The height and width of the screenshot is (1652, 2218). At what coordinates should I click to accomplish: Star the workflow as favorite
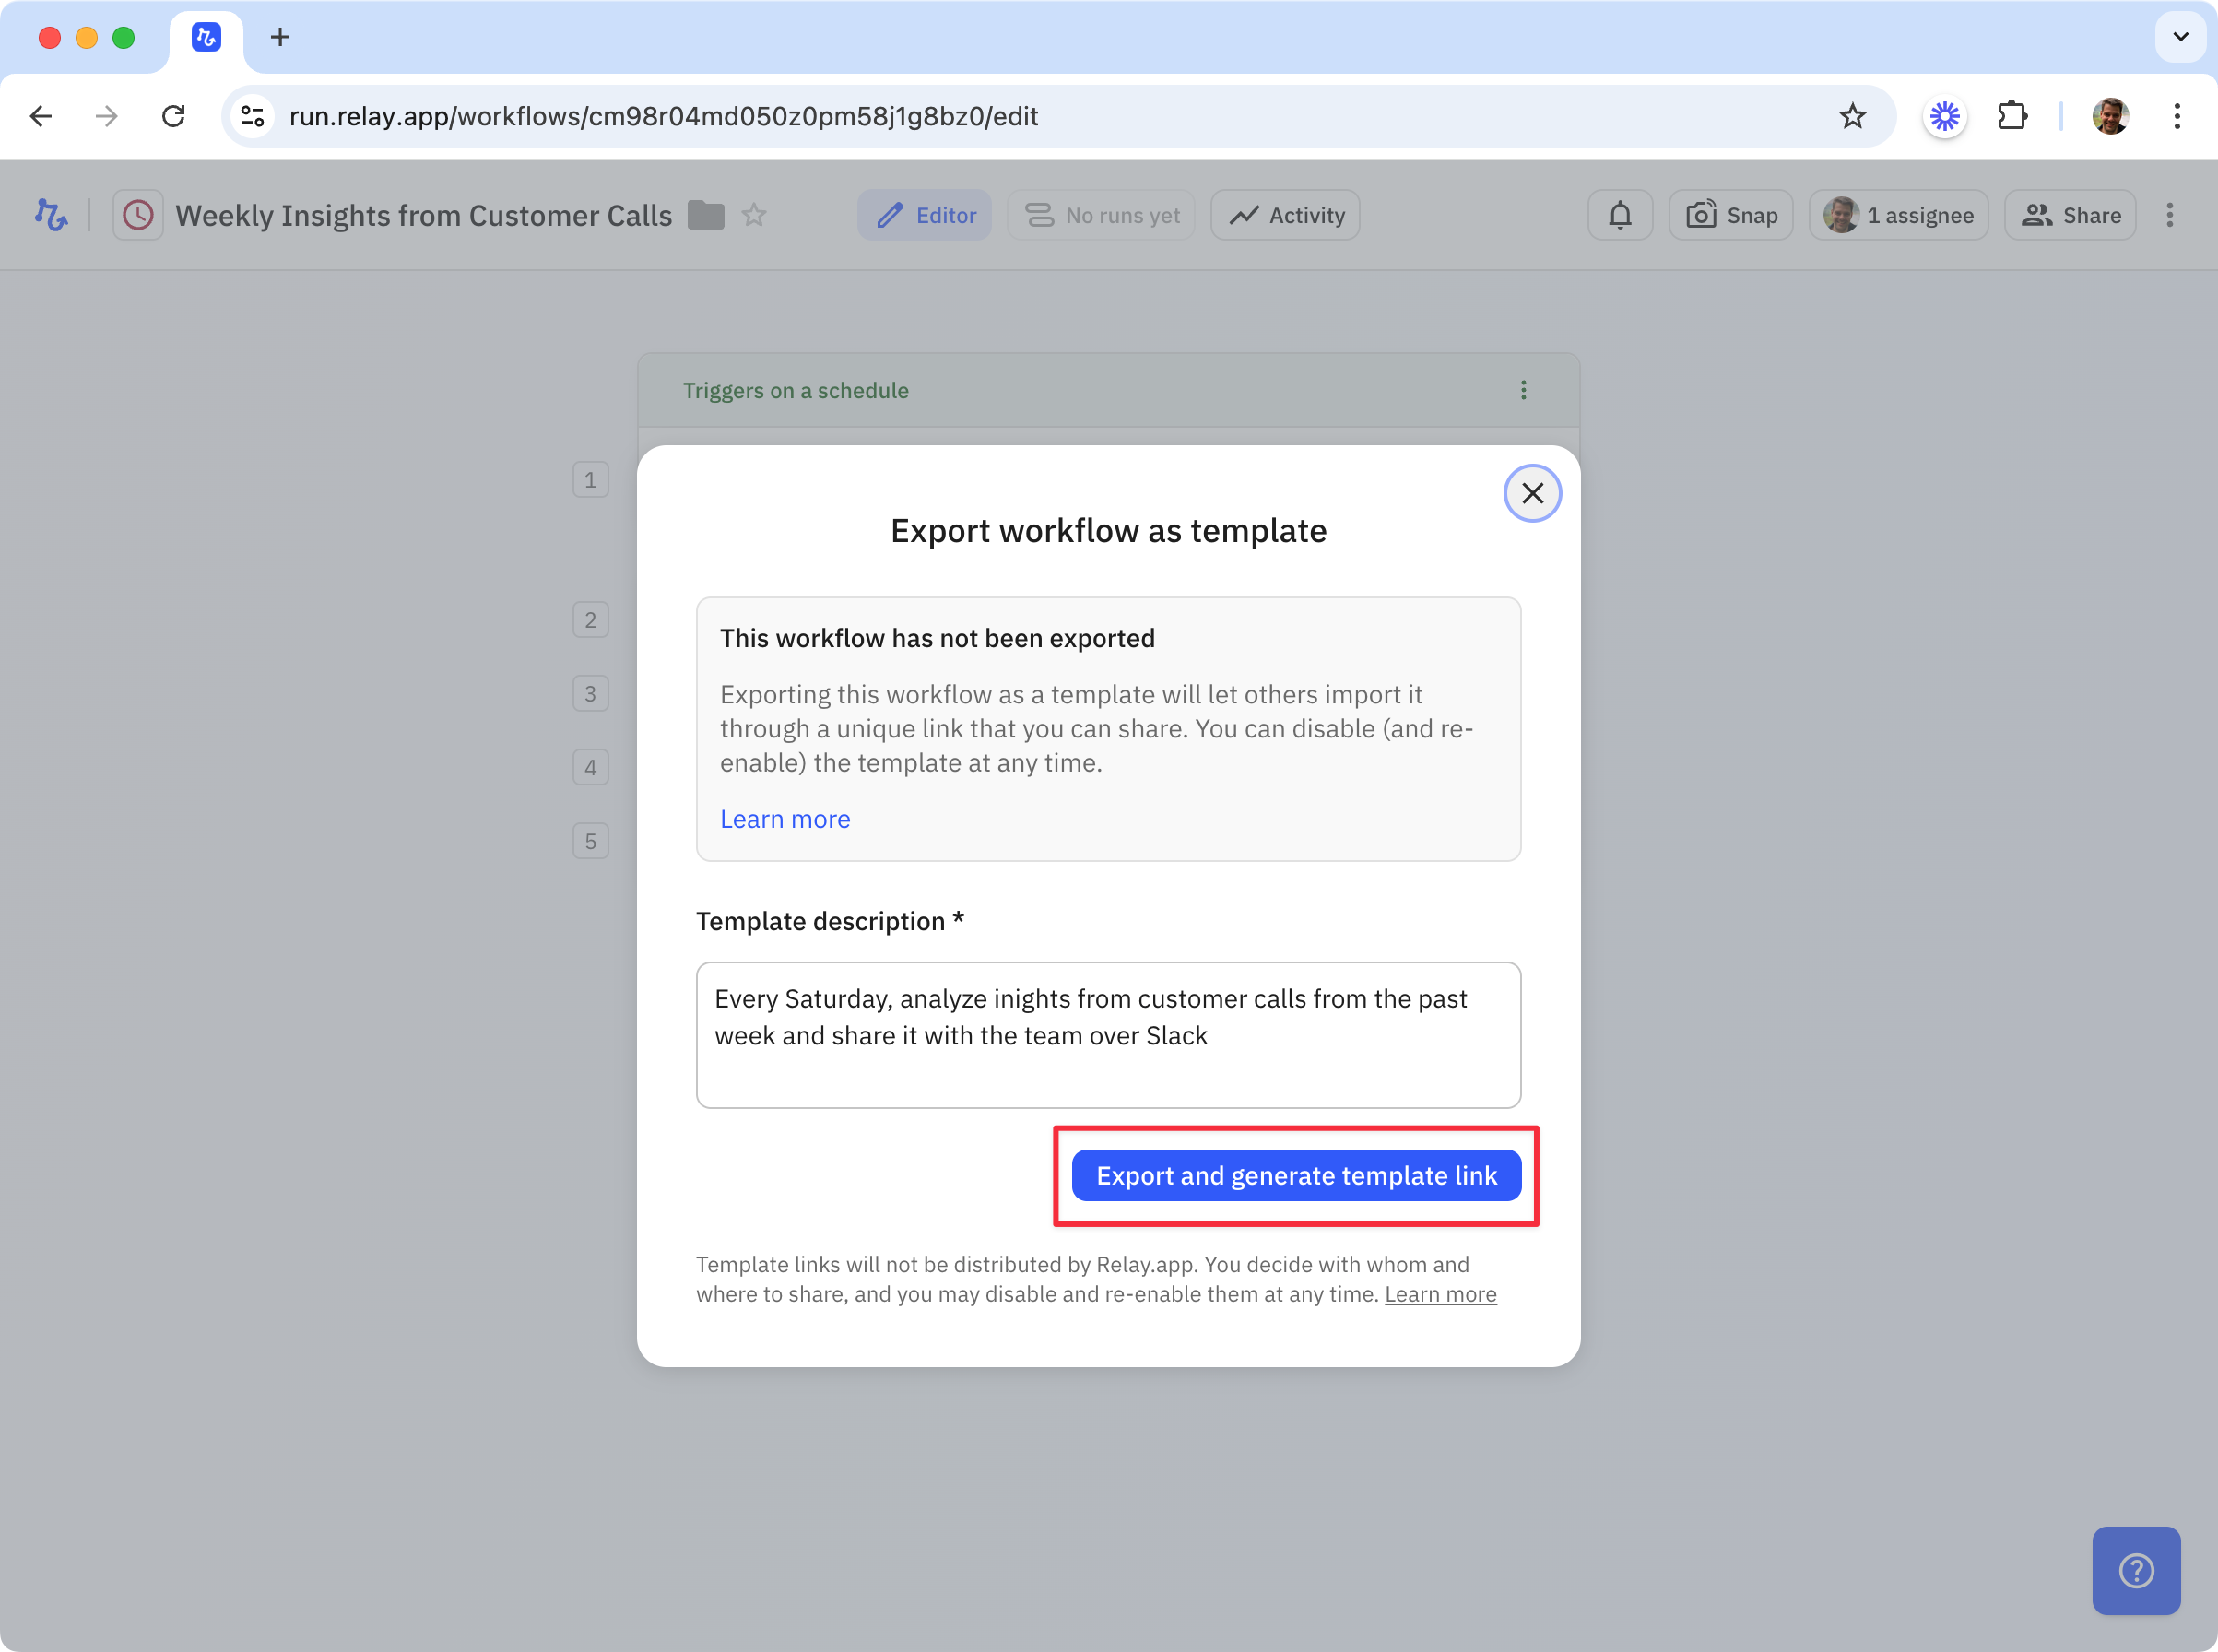click(754, 215)
